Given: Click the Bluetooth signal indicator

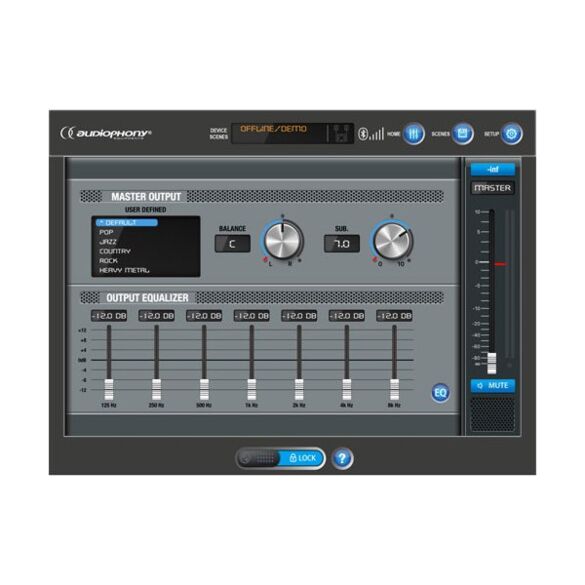Looking at the screenshot, I should (371, 134).
